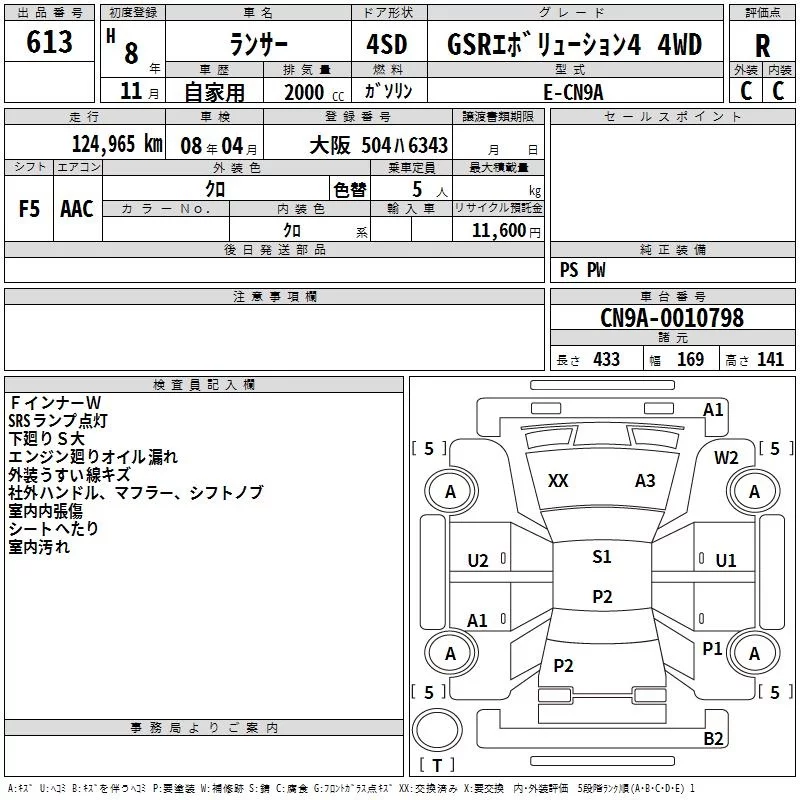Click registration number 大阪 504 ハ 6343
Image resolution: width=800 pixels, height=800 pixels.
[379, 146]
